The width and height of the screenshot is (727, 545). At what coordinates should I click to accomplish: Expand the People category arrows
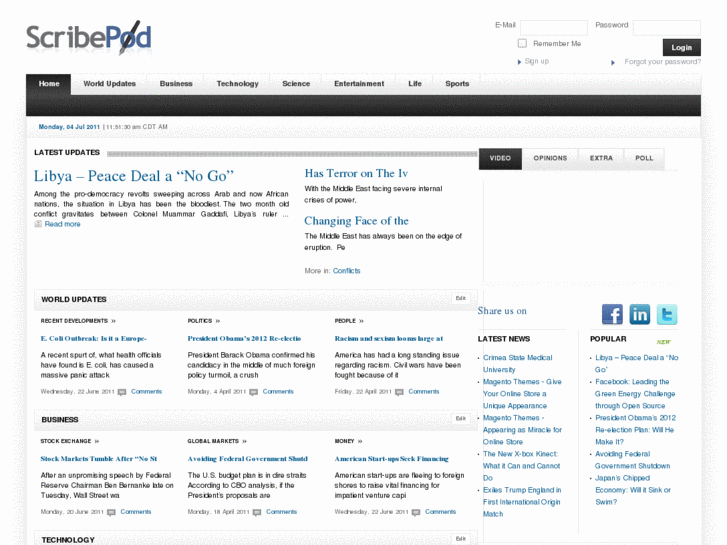pos(361,321)
